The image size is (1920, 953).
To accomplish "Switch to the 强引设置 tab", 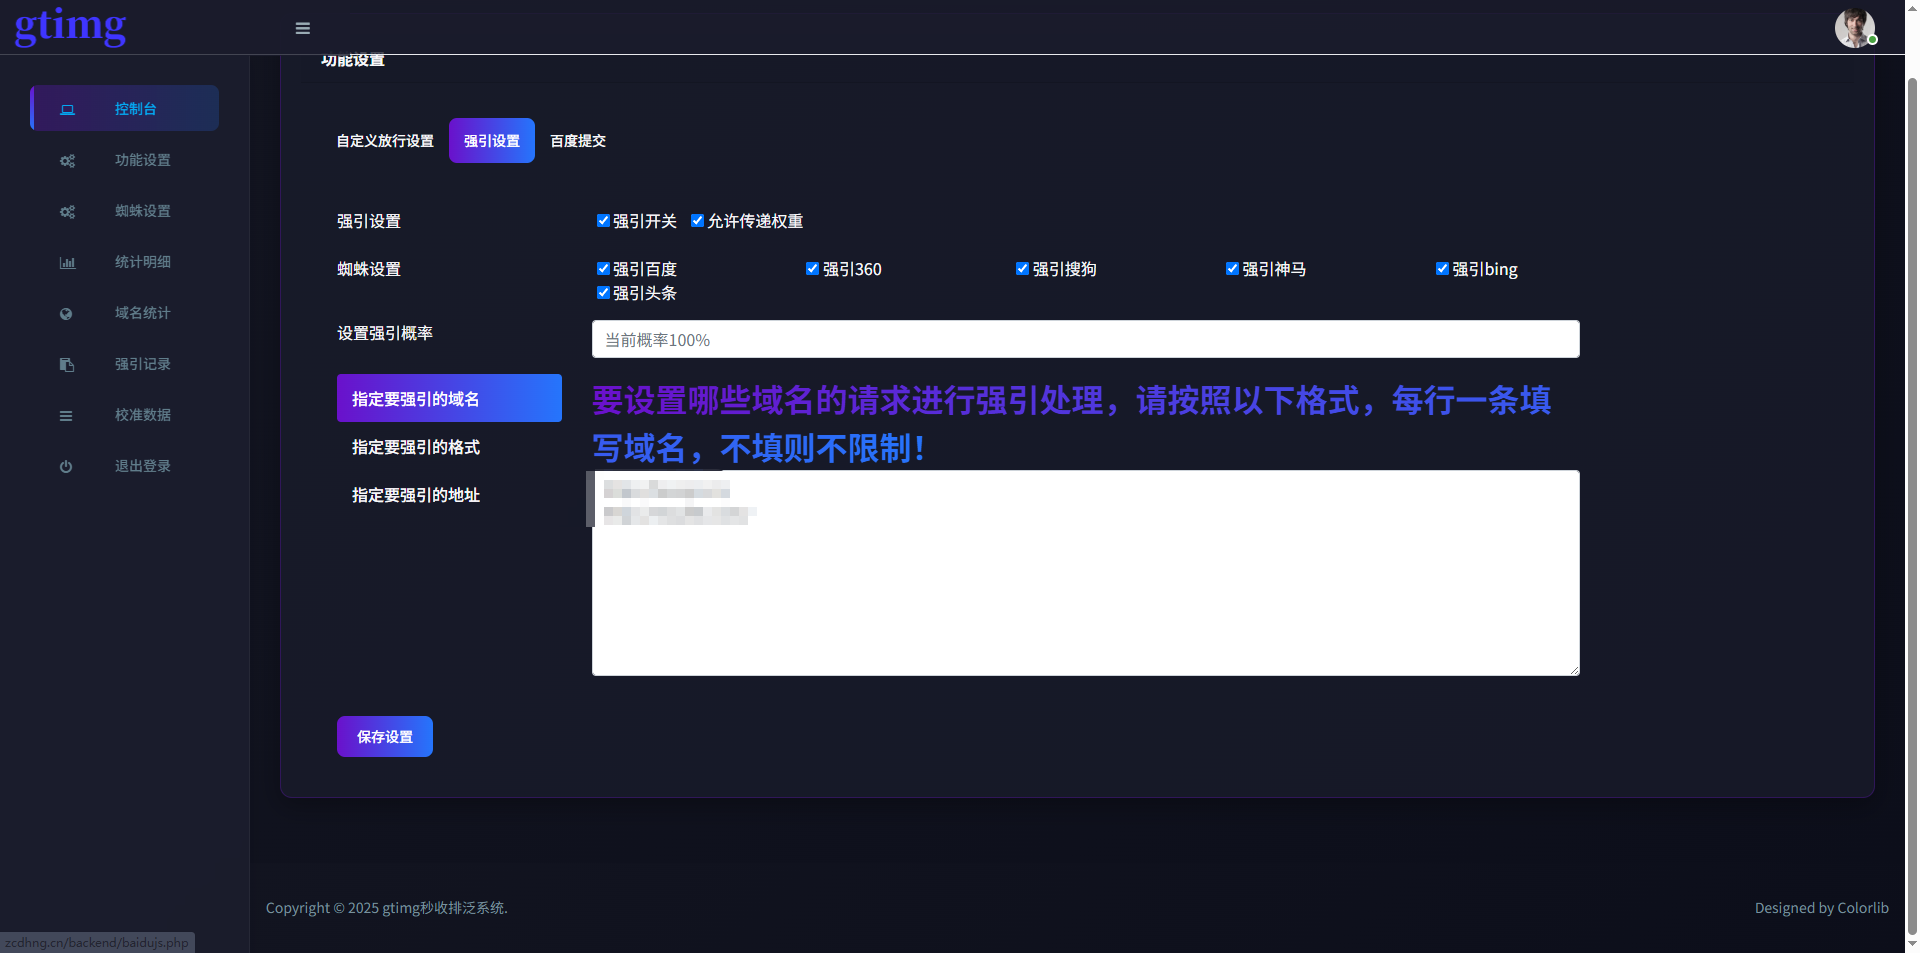I will (x=492, y=141).
